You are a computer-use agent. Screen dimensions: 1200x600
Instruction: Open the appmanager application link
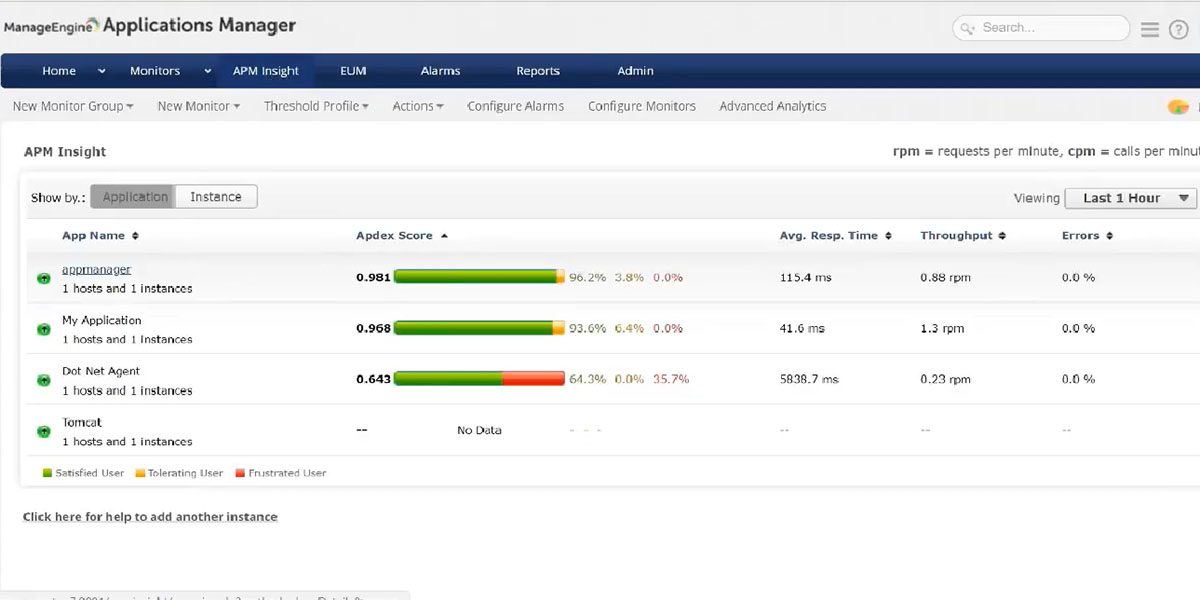pos(96,268)
